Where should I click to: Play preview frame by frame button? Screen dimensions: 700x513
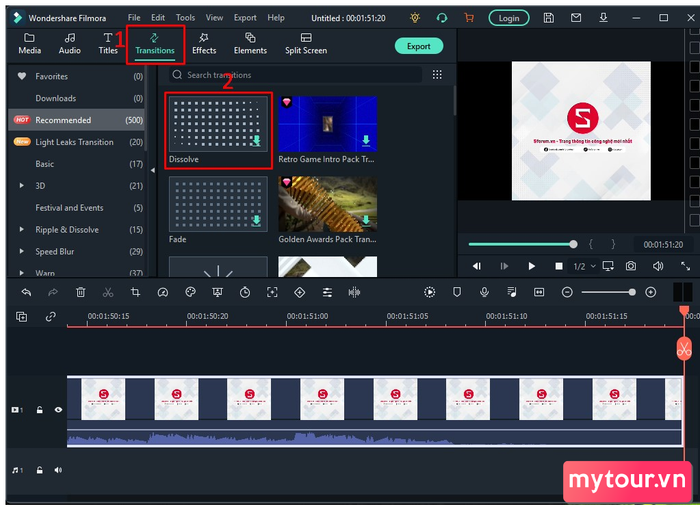(504, 266)
